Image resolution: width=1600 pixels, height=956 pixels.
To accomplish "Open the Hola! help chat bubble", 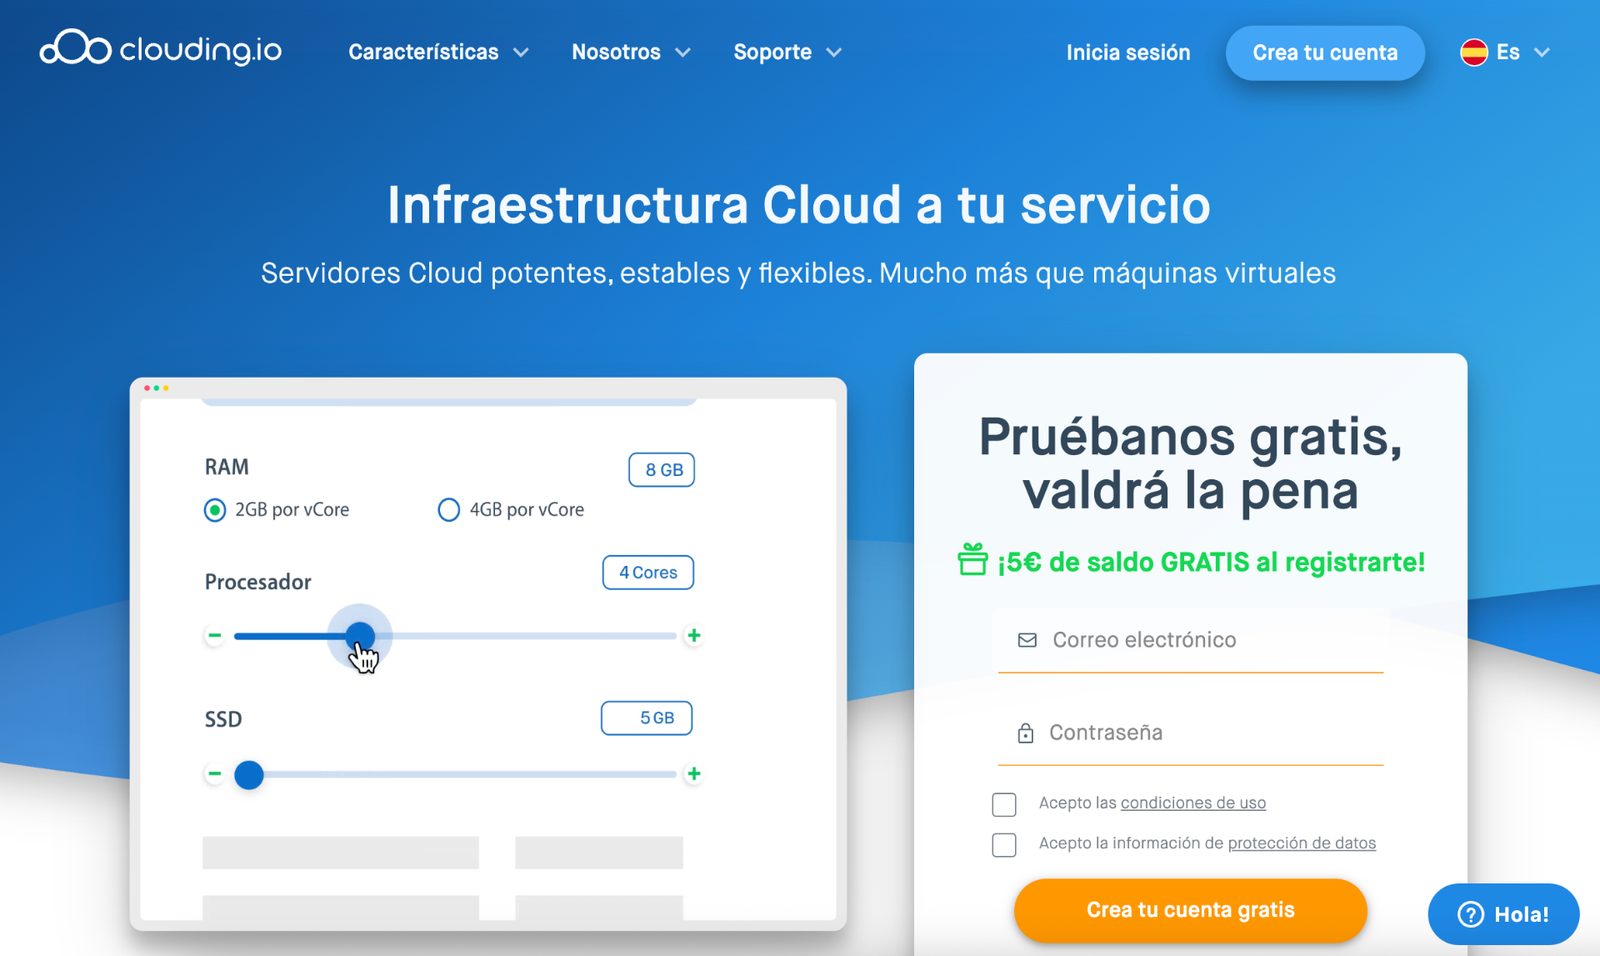I will [1502, 913].
